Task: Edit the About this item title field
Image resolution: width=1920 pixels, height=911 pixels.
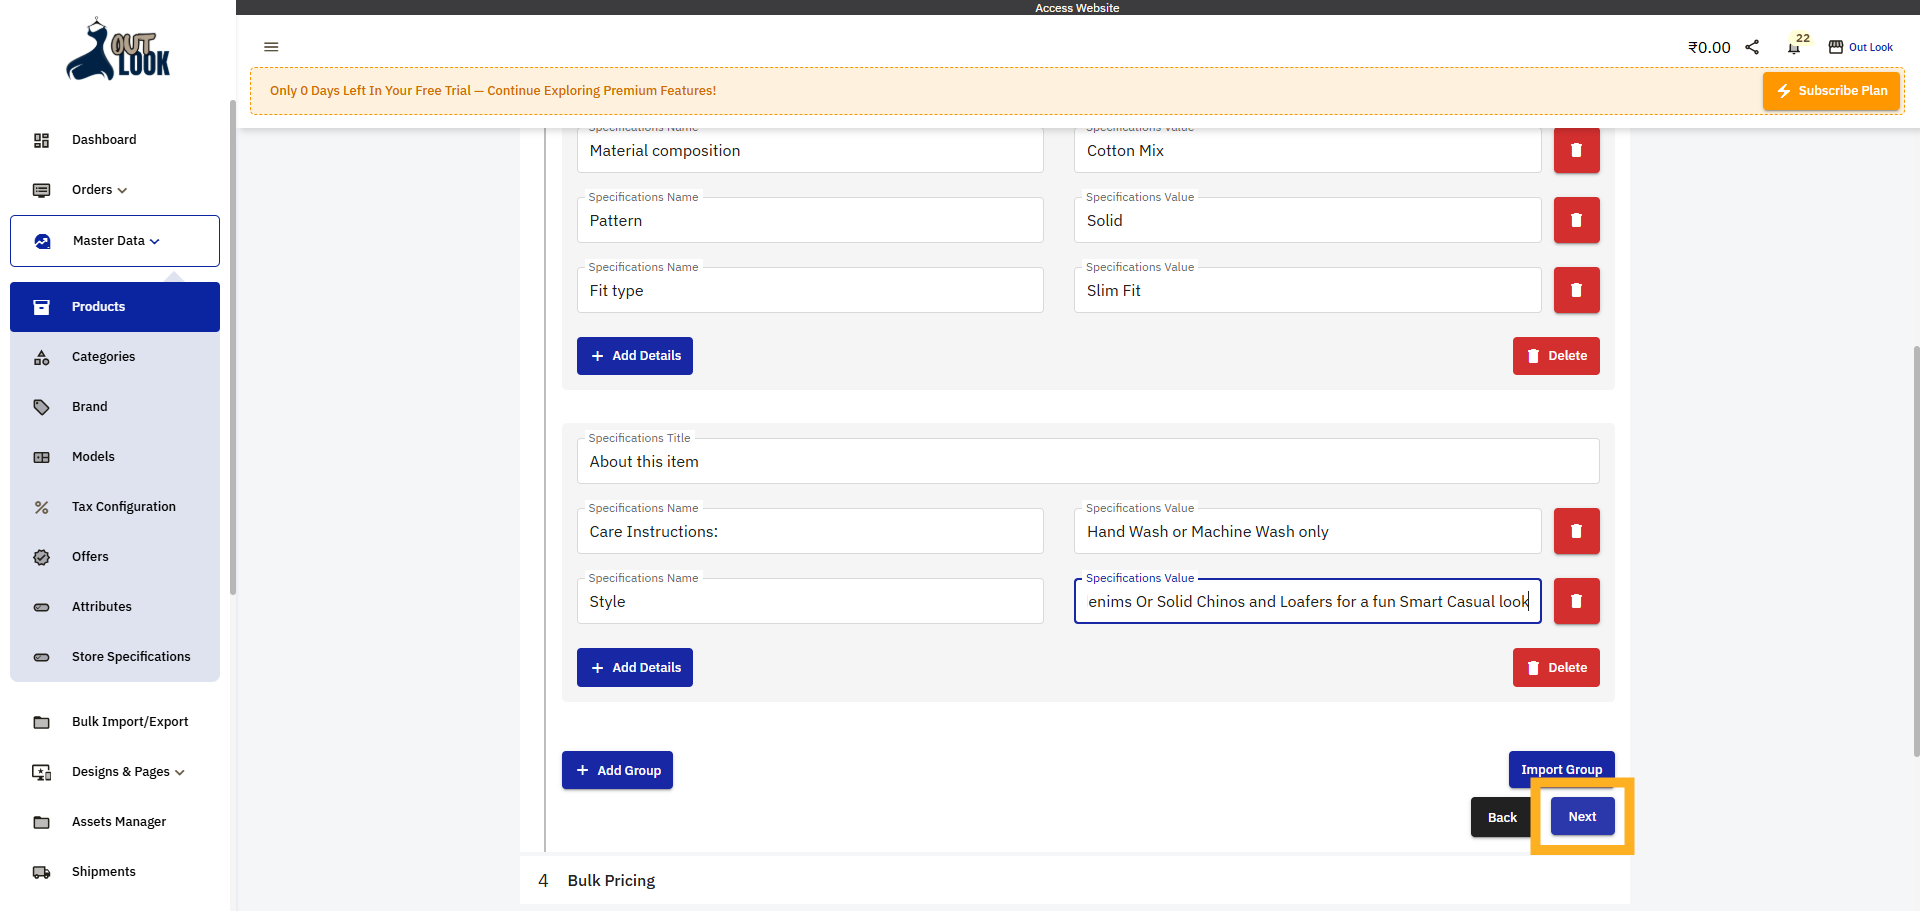Action: (1087, 462)
